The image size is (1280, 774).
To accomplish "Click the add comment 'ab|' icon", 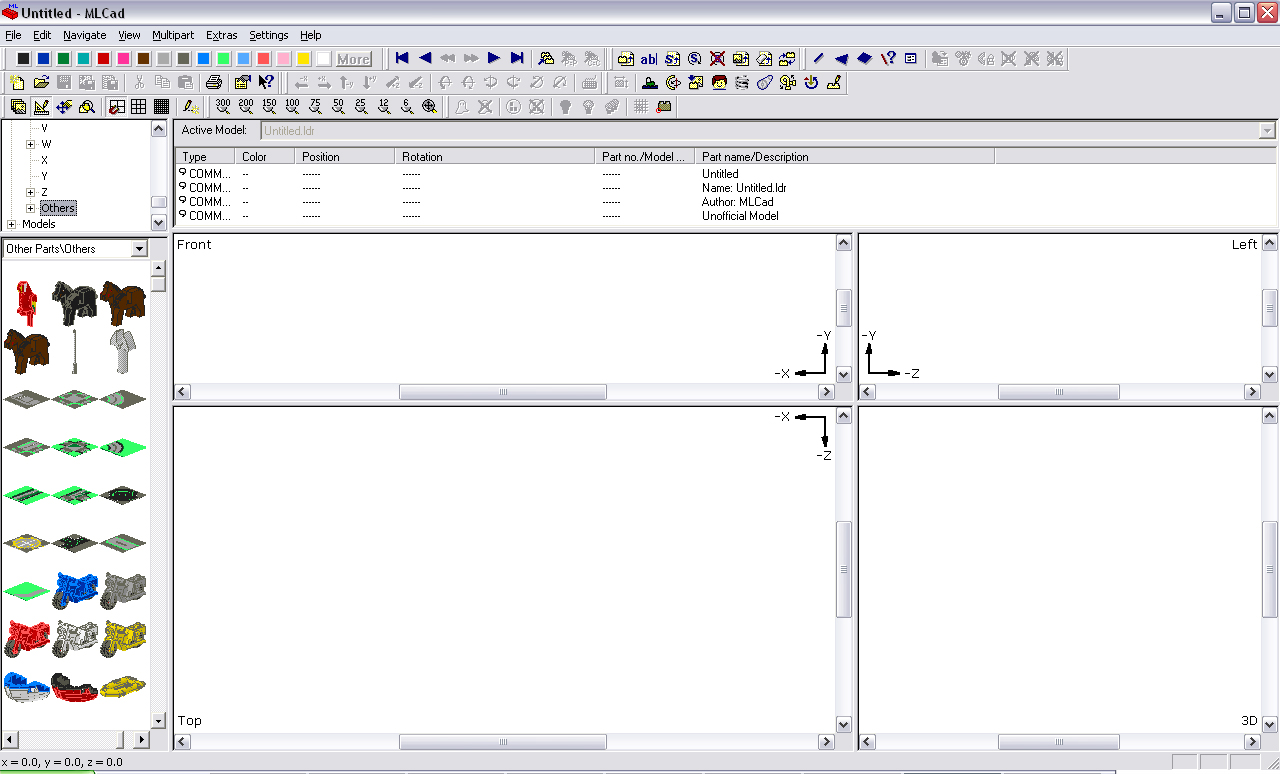I will coord(648,59).
